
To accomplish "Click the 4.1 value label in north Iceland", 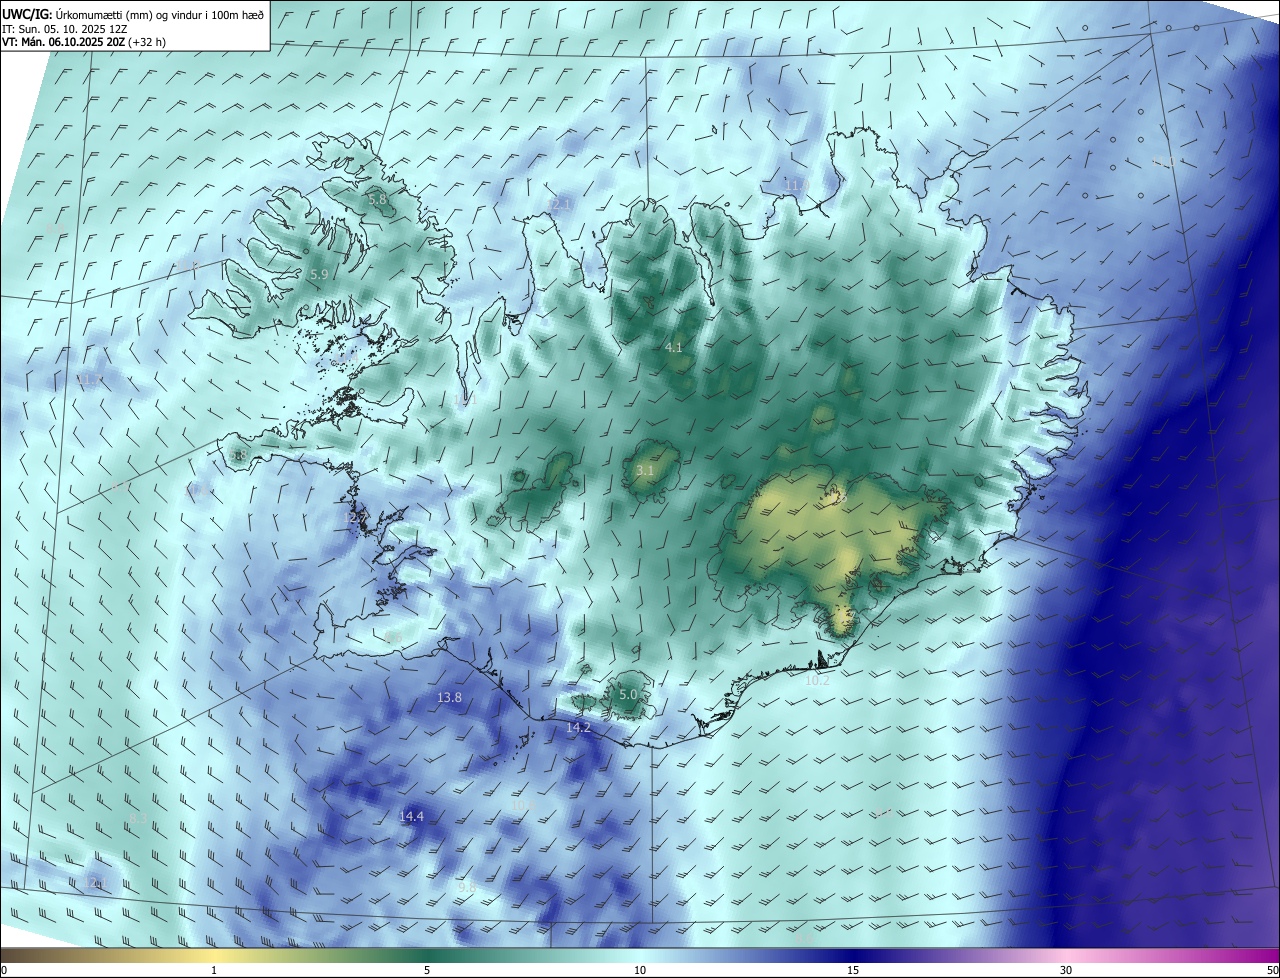I will [674, 348].
